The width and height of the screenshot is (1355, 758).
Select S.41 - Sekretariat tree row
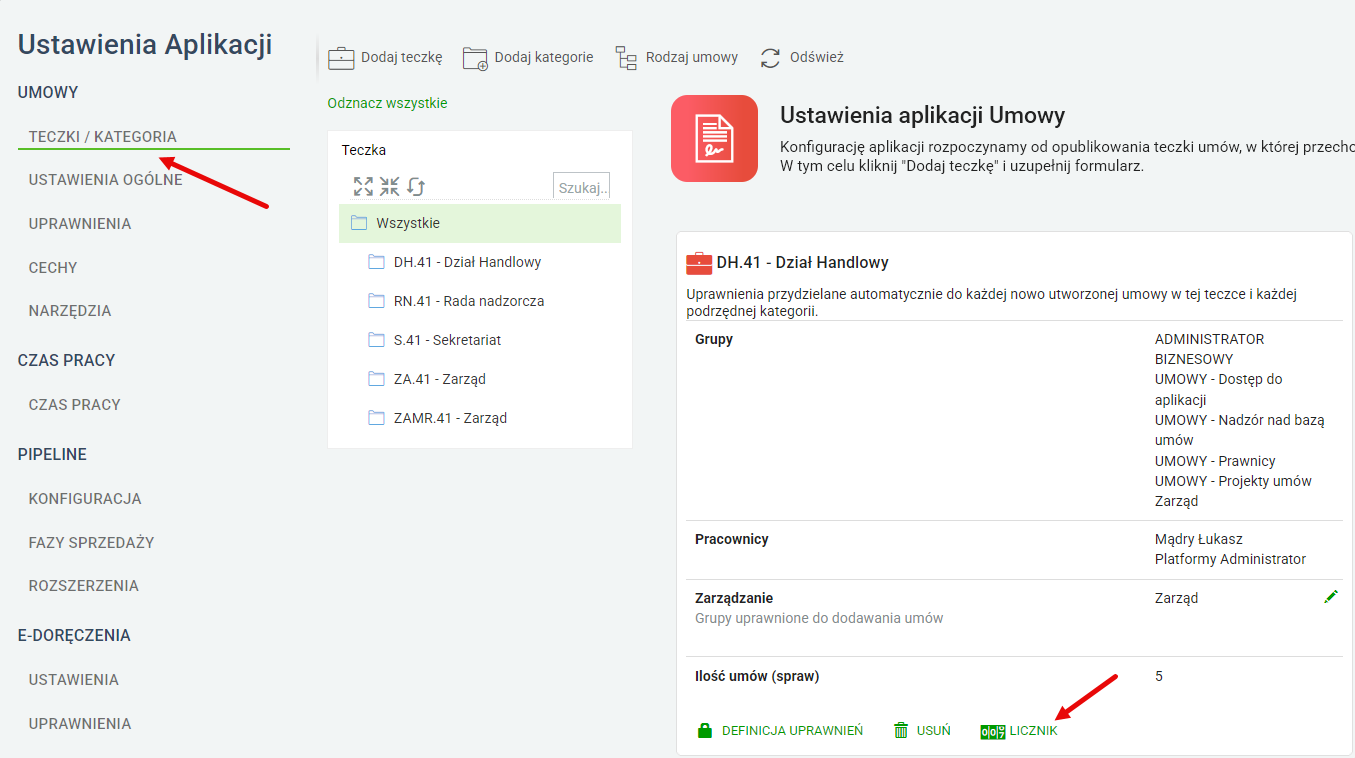[480, 340]
